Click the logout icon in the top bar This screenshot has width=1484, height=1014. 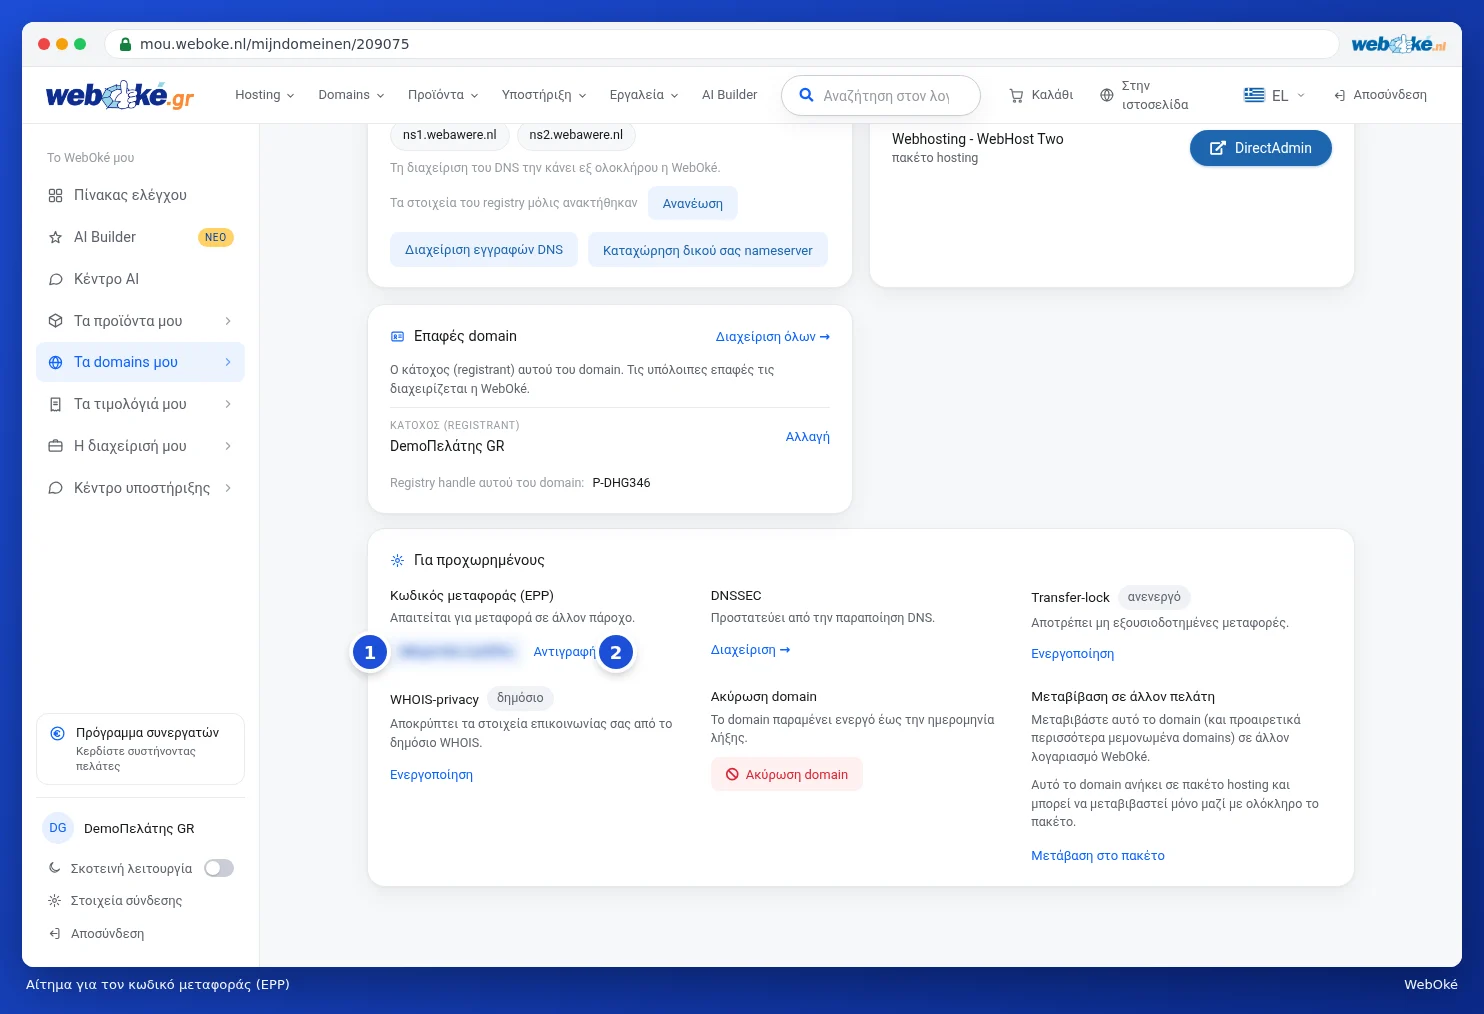1340,95
